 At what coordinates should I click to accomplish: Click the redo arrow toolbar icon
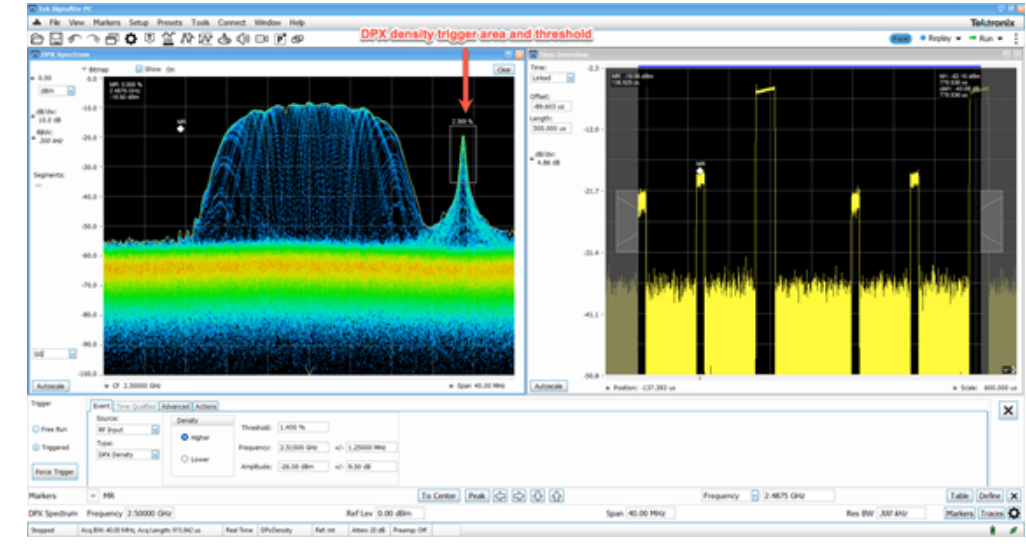pyautogui.click(x=94, y=39)
